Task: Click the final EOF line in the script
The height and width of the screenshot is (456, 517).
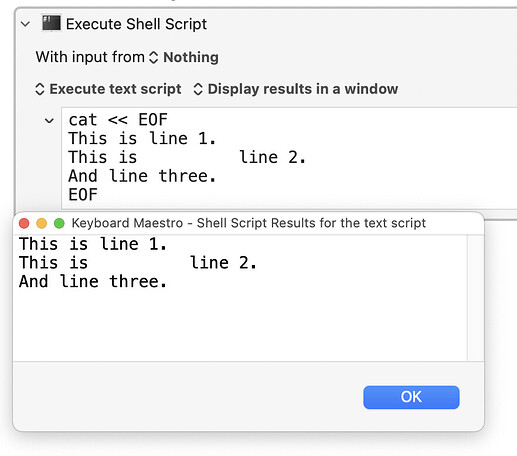Action: tap(83, 195)
